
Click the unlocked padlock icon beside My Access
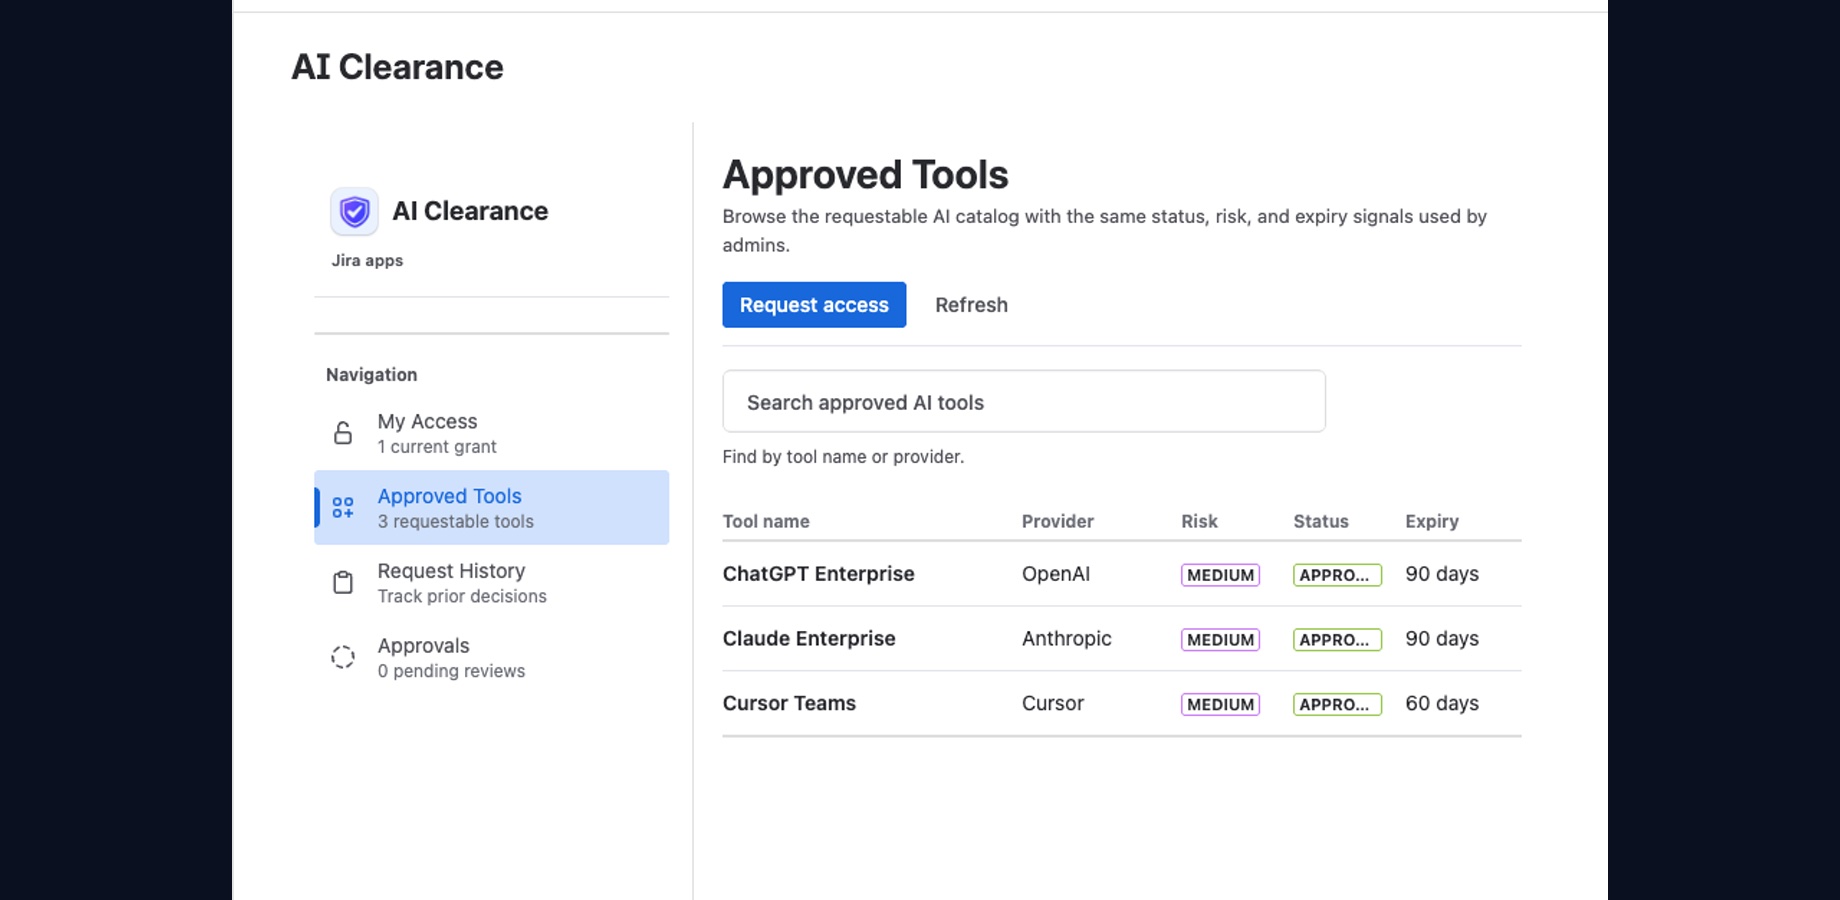click(343, 433)
